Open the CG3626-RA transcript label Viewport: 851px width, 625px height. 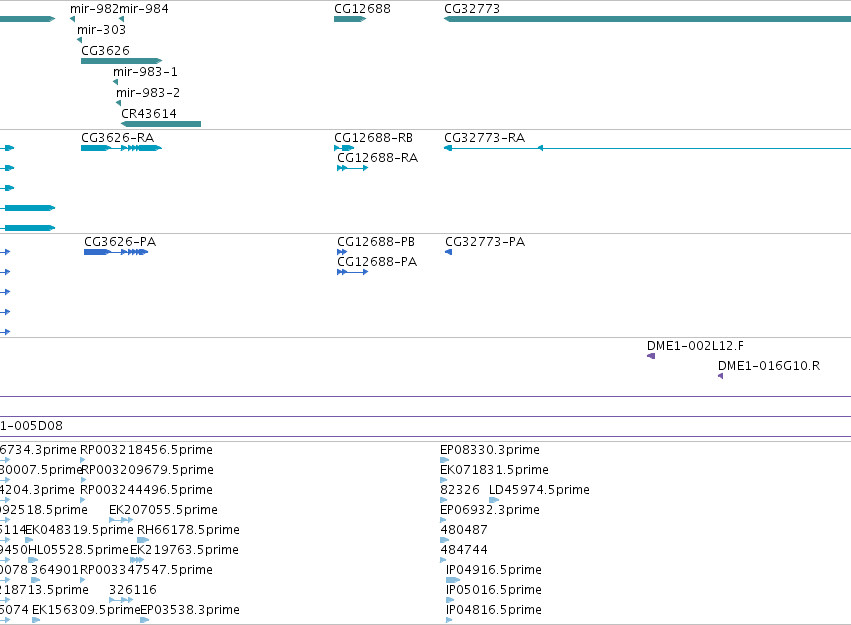point(117,138)
